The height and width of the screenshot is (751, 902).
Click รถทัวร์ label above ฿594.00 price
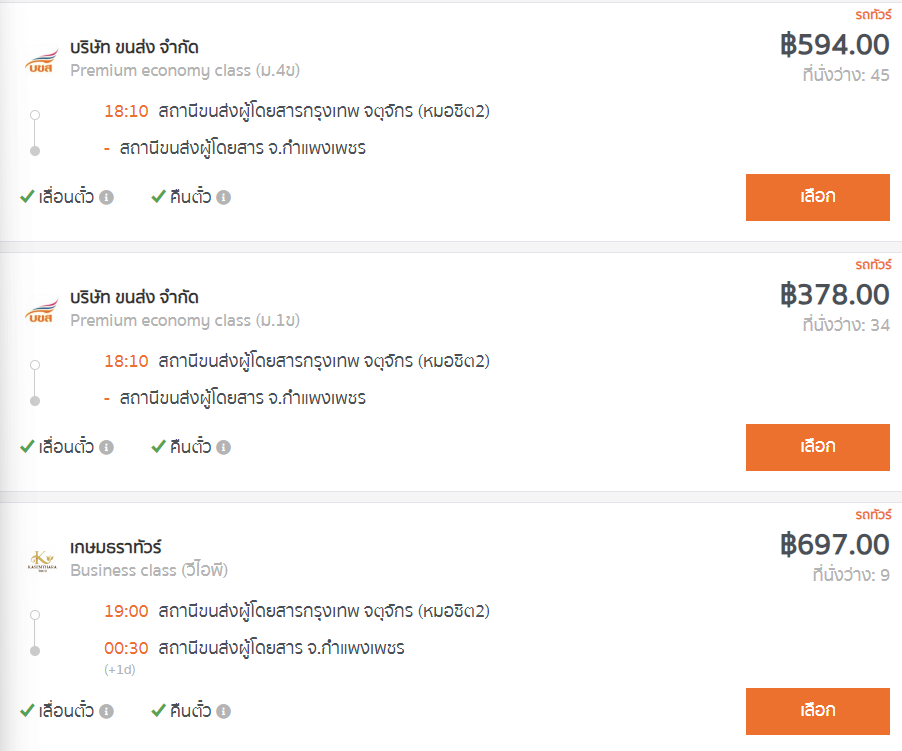tap(873, 14)
